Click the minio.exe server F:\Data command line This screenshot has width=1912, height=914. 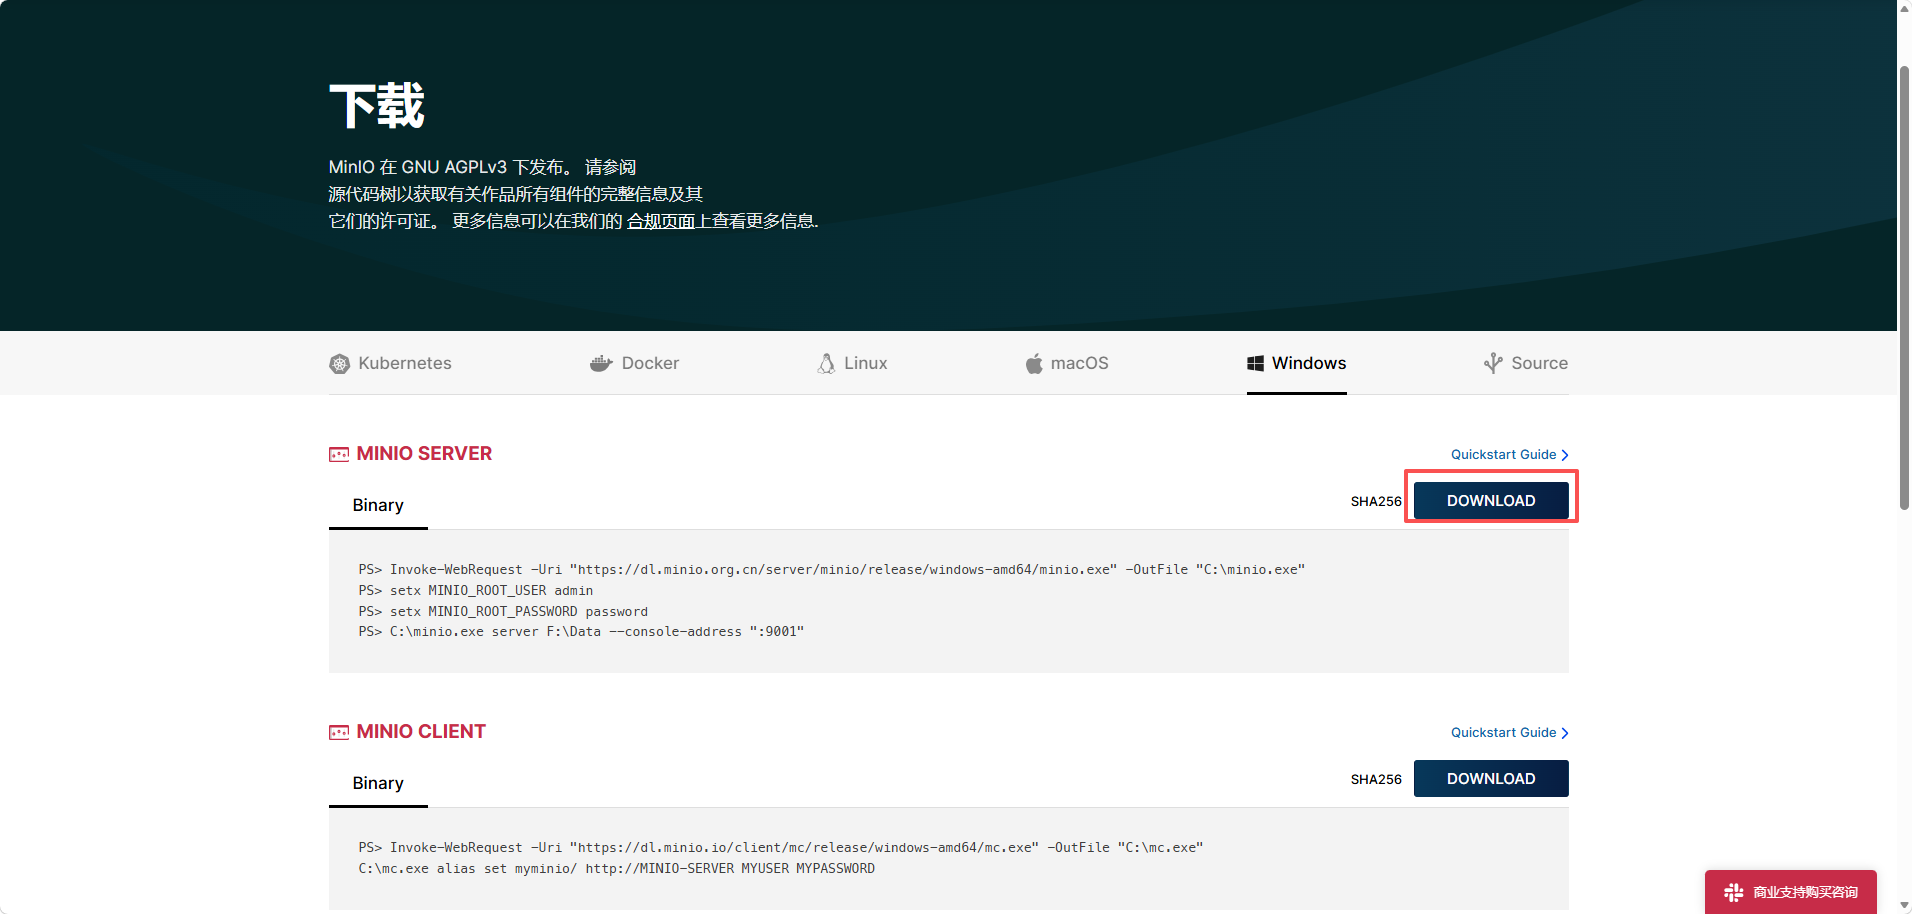(x=581, y=632)
